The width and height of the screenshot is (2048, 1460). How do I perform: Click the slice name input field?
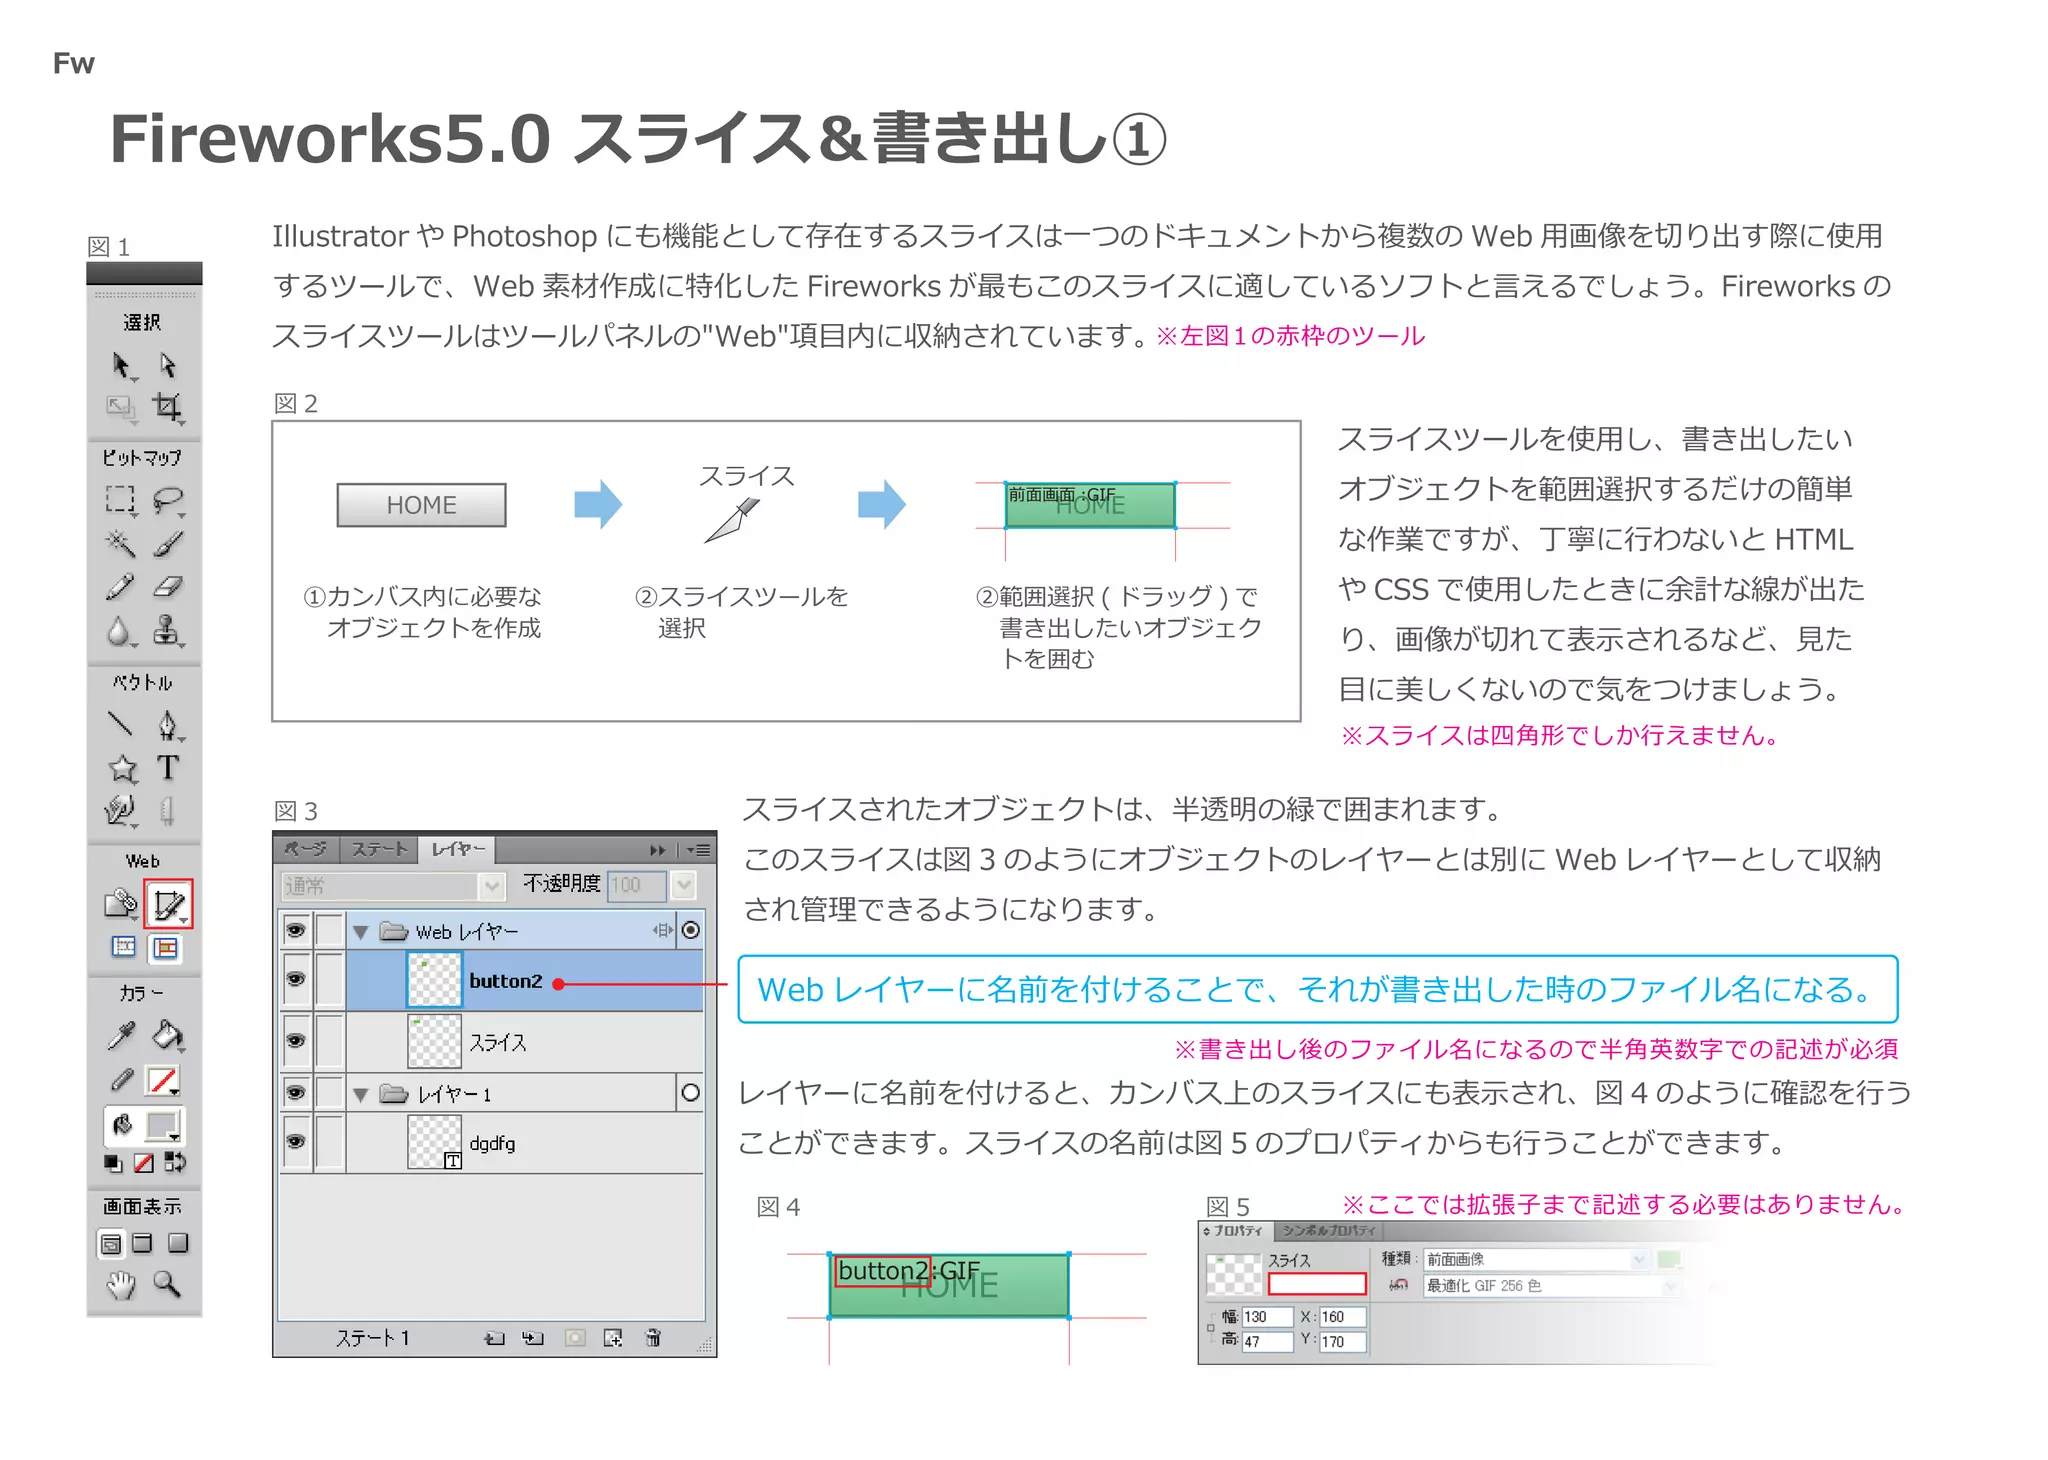tap(1316, 1284)
